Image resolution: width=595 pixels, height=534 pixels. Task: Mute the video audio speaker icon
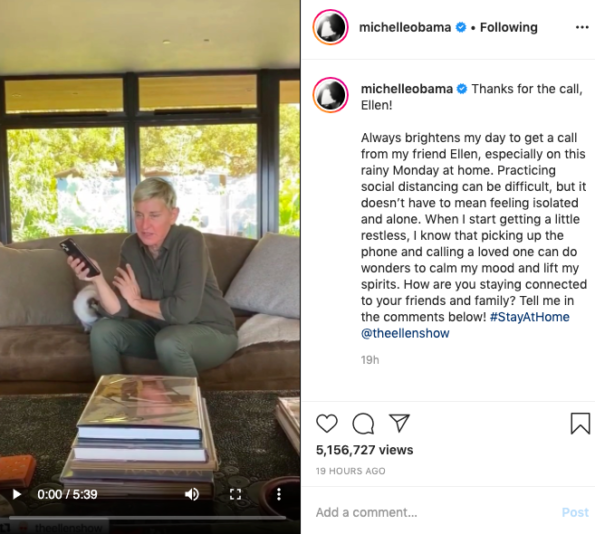(x=192, y=494)
